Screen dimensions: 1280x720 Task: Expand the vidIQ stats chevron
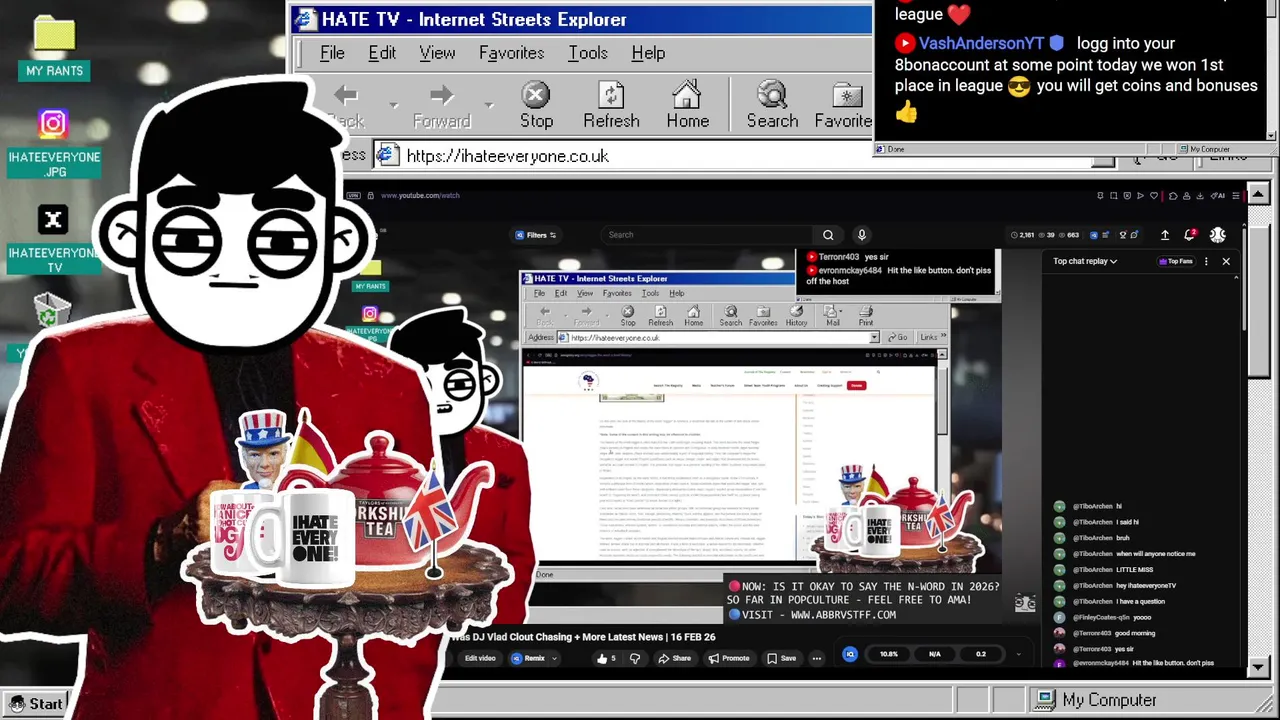tap(1018, 654)
